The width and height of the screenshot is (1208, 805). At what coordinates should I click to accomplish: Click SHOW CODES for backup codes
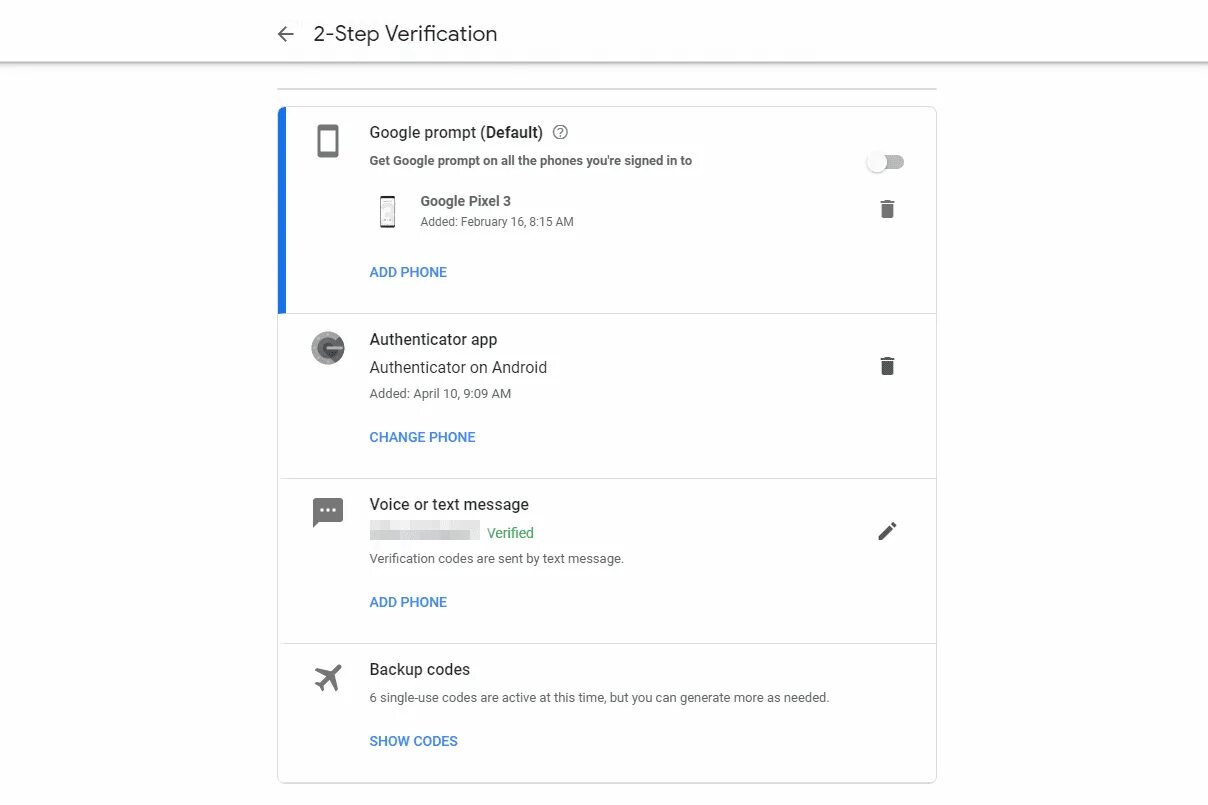tap(413, 741)
